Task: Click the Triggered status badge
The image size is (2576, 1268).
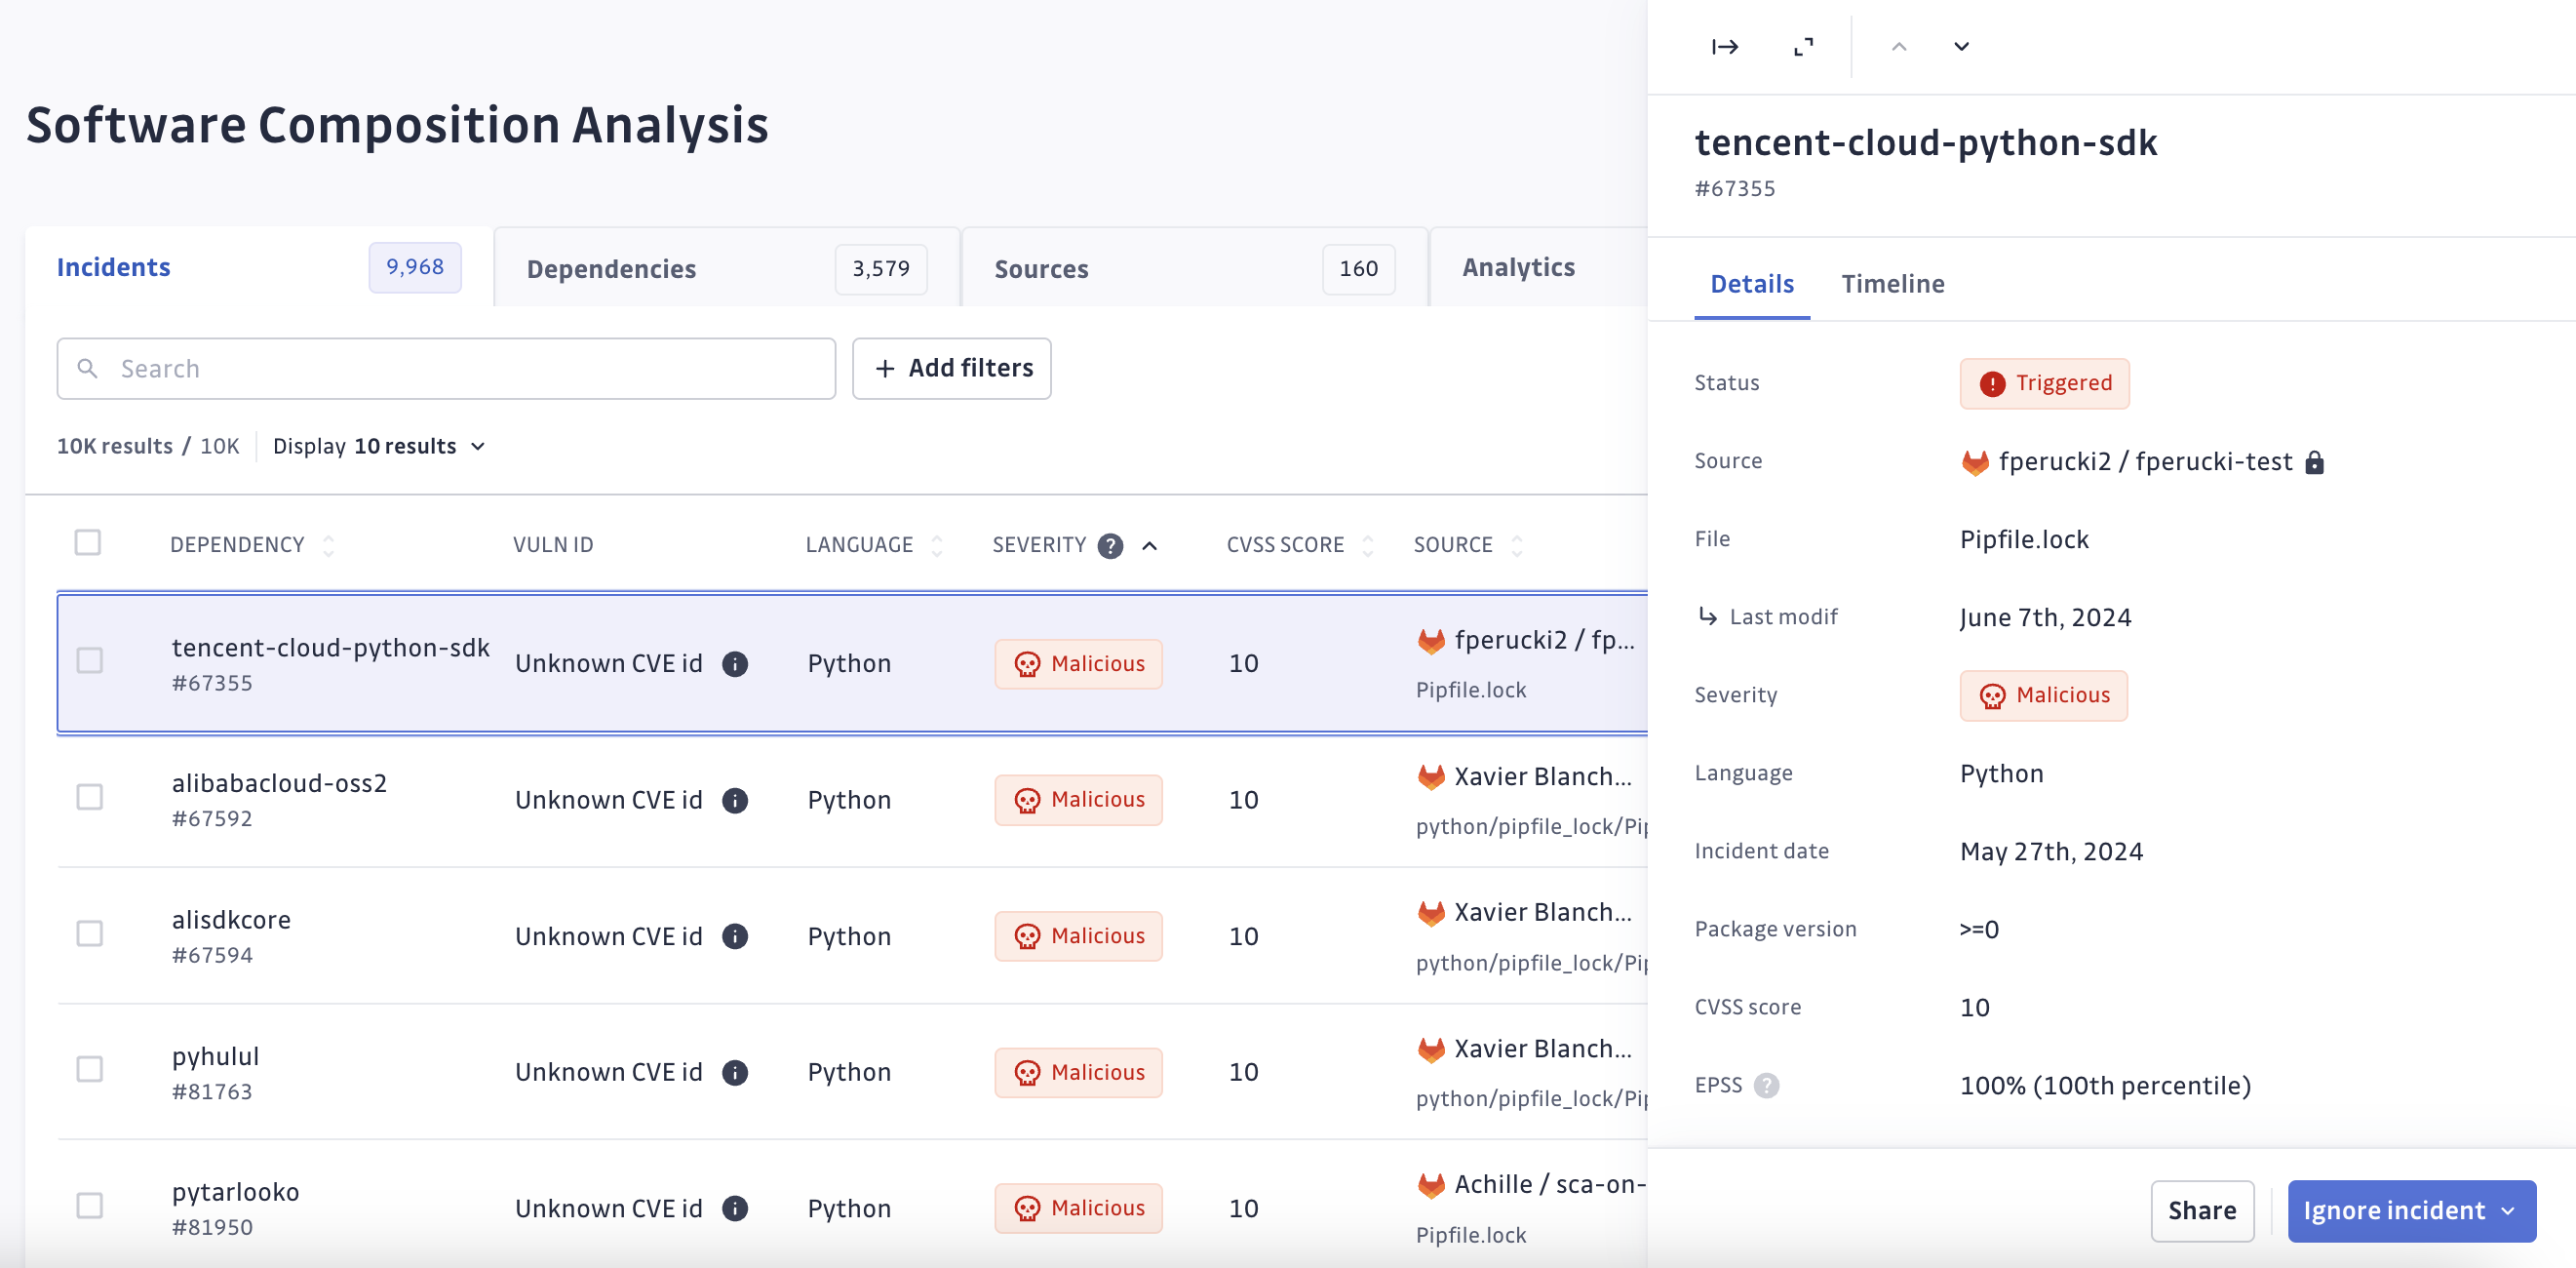Action: pos(2044,384)
